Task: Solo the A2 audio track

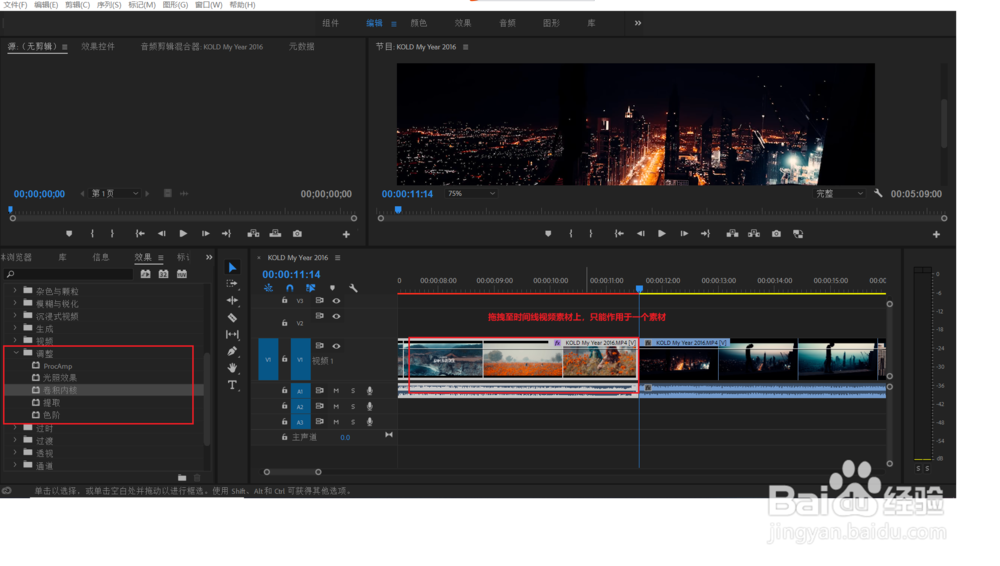Action: pyautogui.click(x=352, y=407)
